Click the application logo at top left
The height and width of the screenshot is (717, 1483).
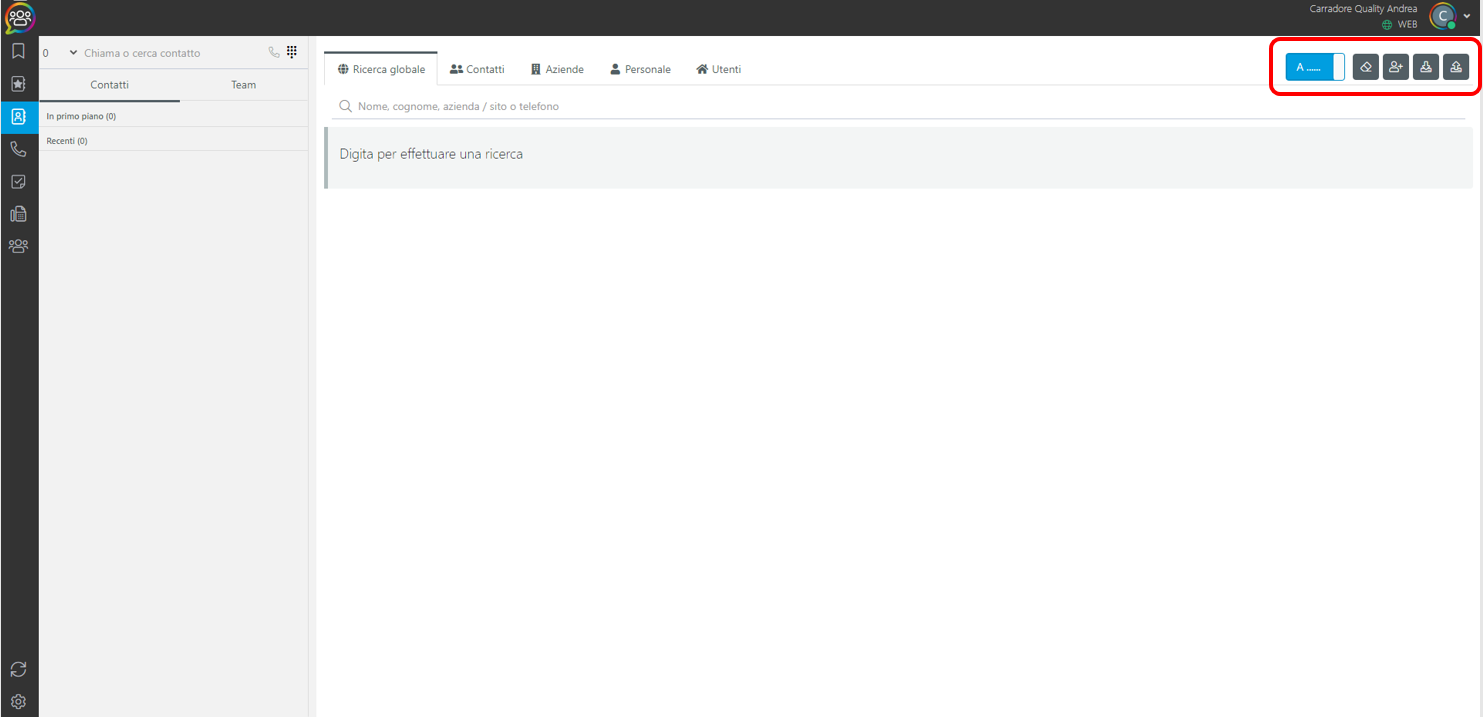tap(20, 18)
